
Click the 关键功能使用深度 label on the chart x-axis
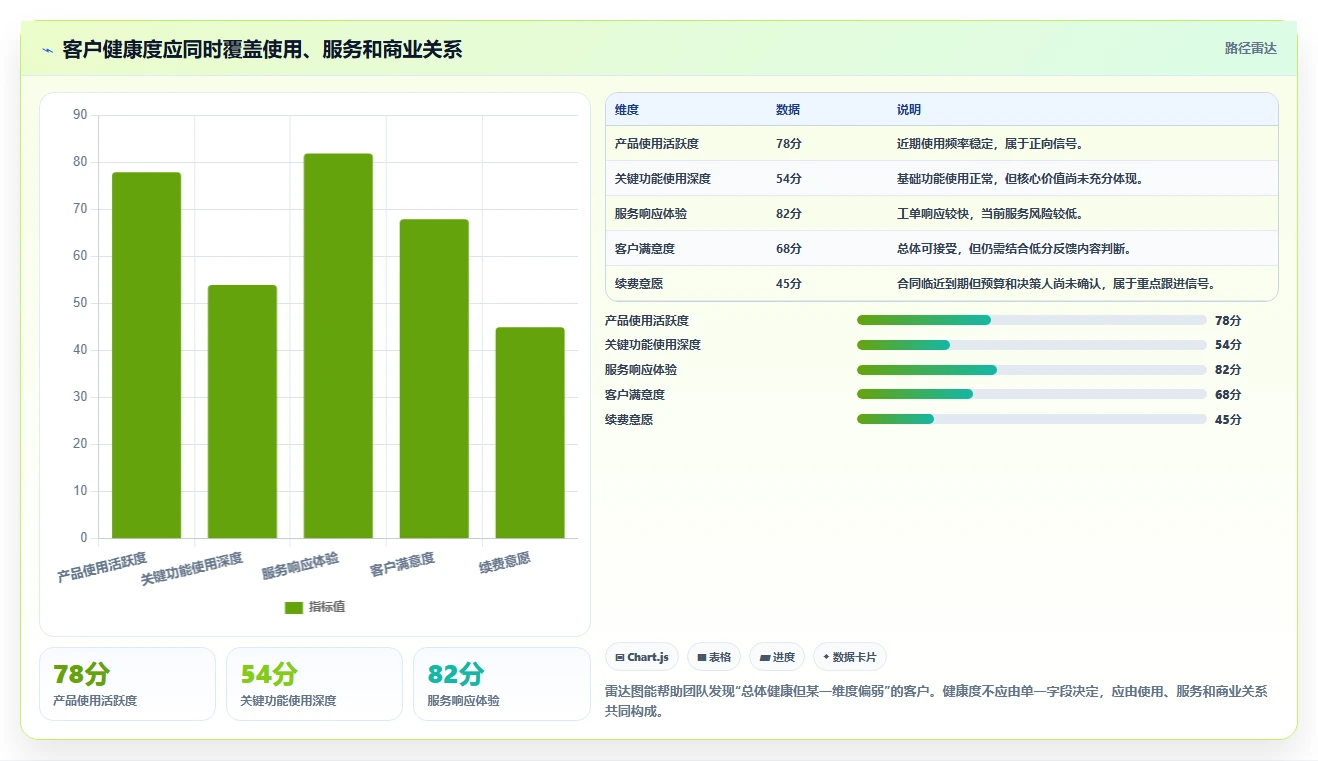coord(191,568)
